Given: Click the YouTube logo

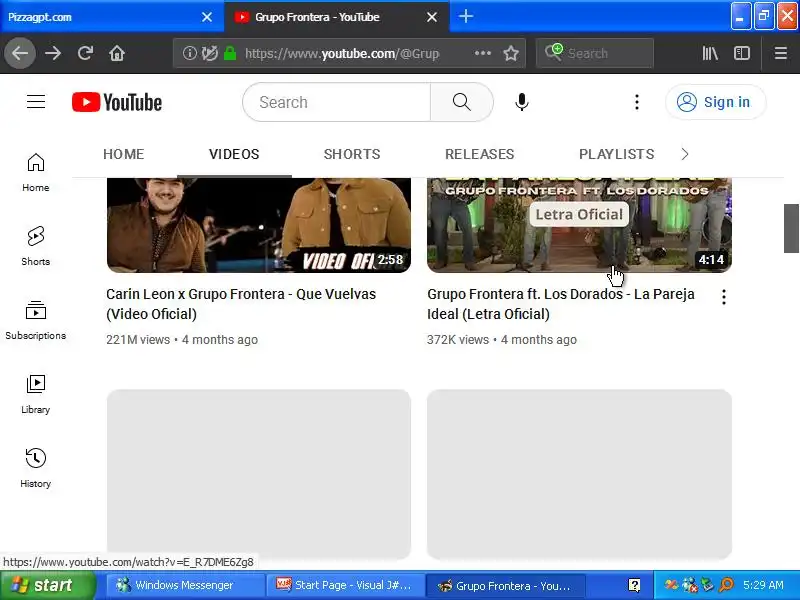Looking at the screenshot, I should pyautogui.click(x=117, y=102).
